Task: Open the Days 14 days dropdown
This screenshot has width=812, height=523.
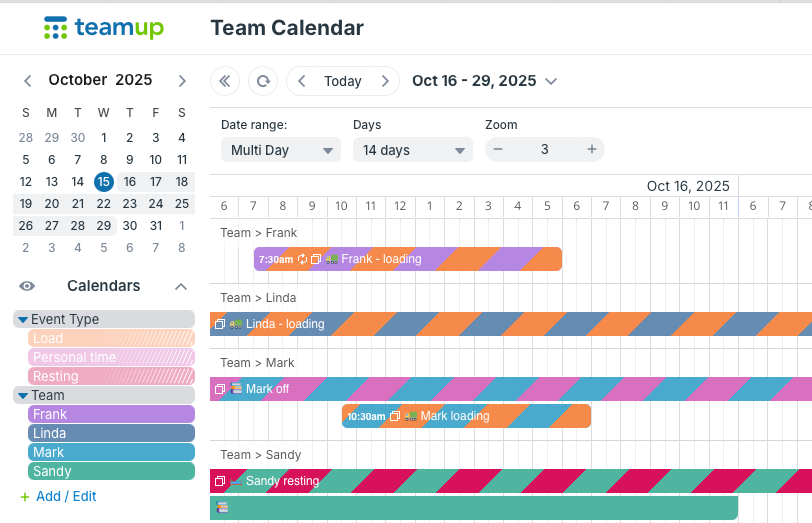Action: click(x=412, y=150)
